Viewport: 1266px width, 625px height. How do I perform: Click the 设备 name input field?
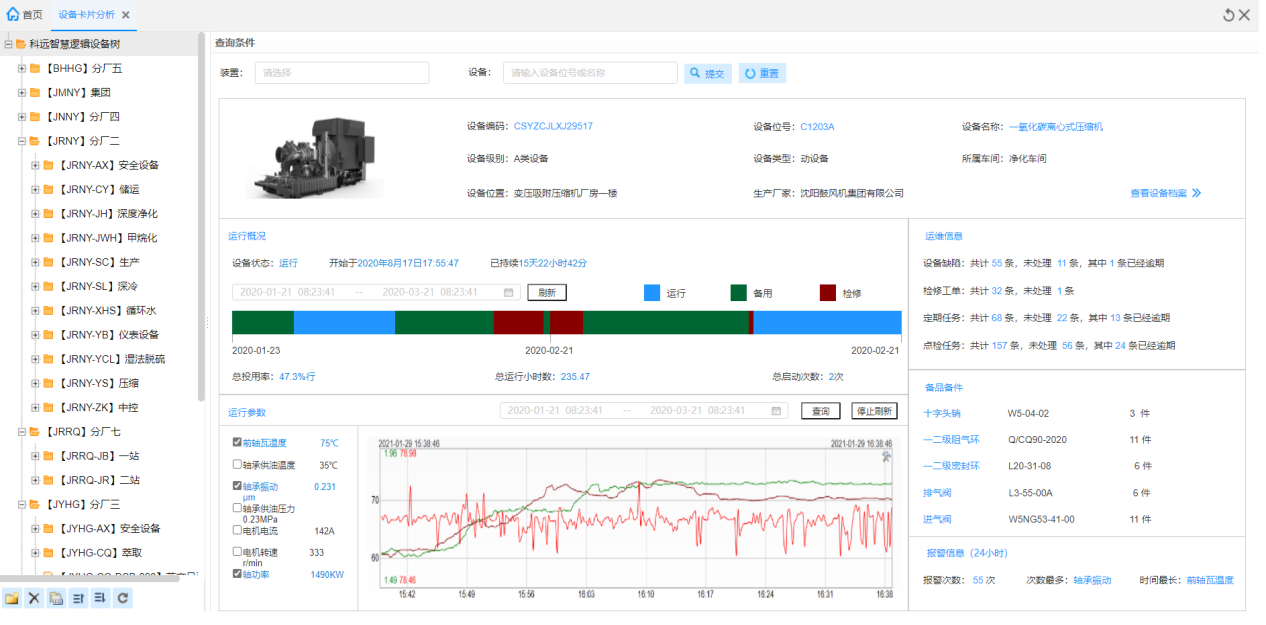(590, 73)
